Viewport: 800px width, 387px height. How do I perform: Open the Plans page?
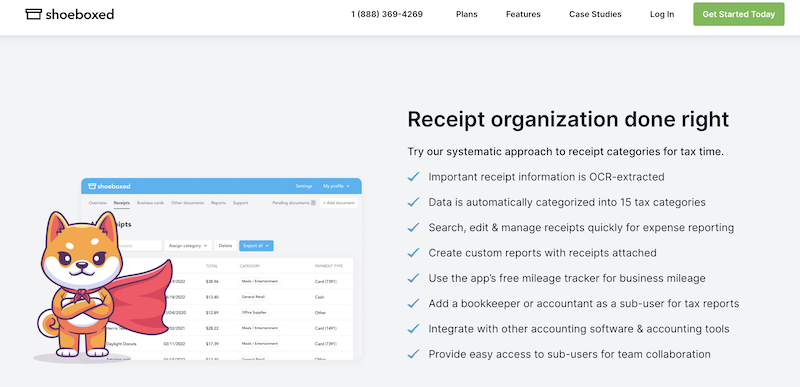pyautogui.click(x=467, y=14)
